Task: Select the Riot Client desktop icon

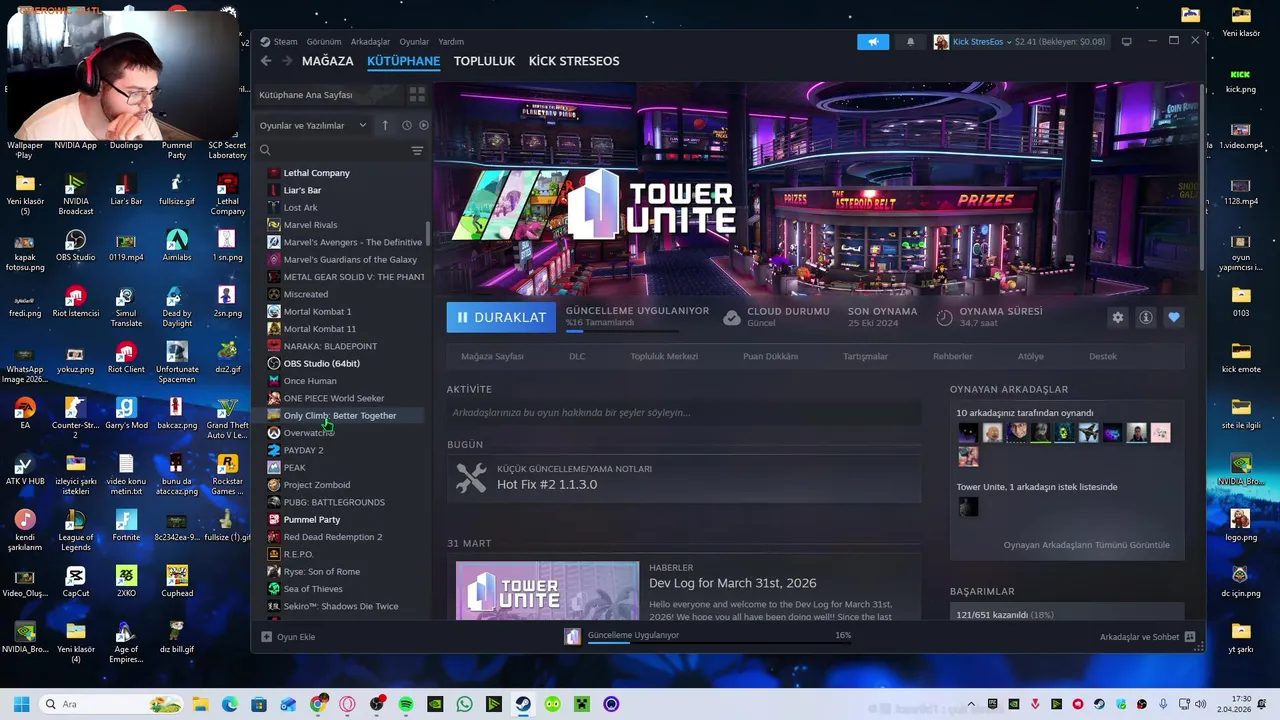Action: [126, 358]
